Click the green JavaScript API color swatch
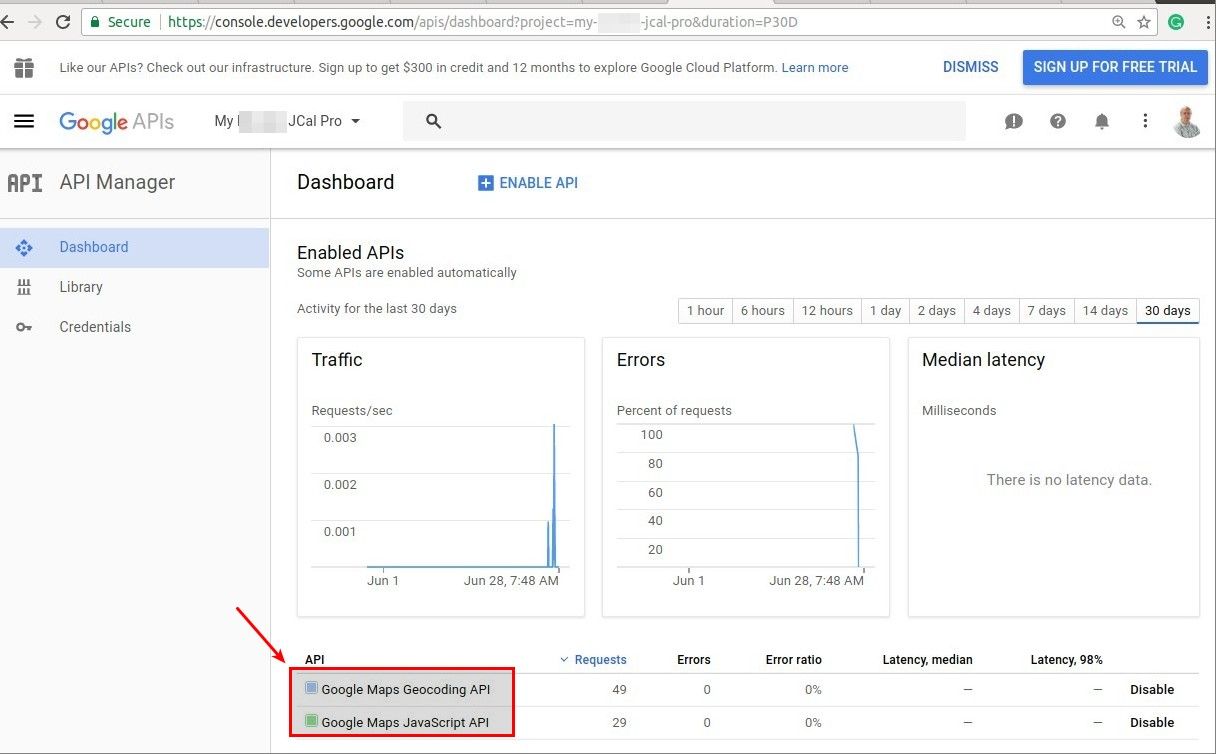The height and width of the screenshot is (754, 1216). 311,721
